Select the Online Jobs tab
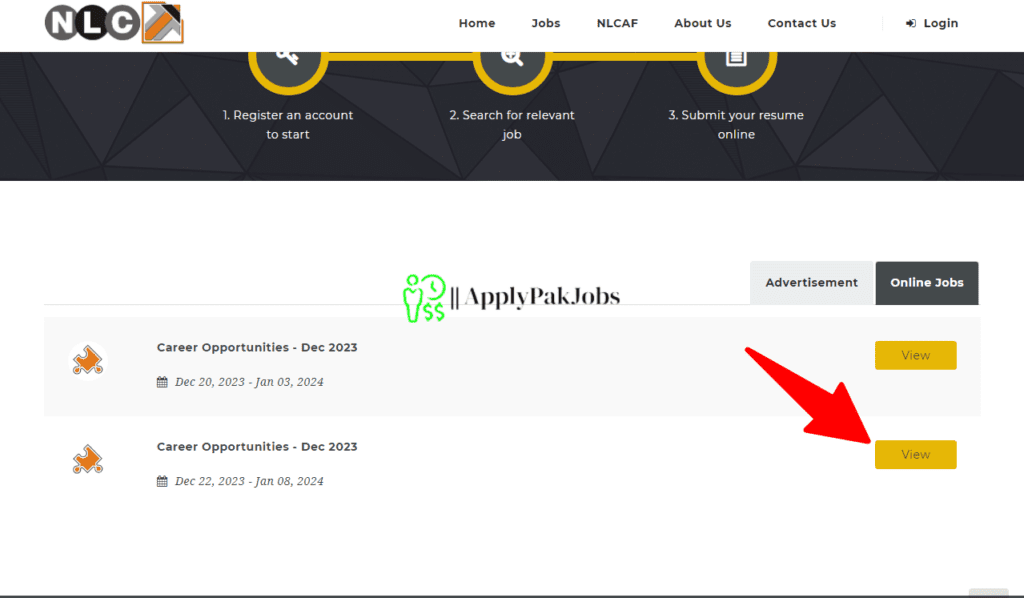 927,283
